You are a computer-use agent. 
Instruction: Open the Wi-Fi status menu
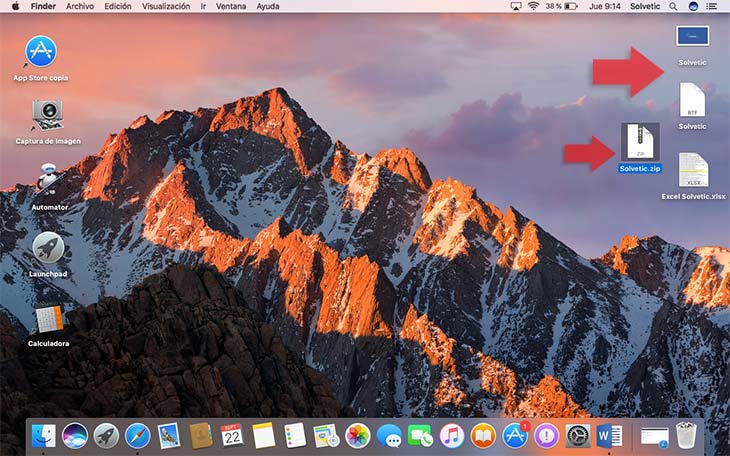click(x=534, y=6)
